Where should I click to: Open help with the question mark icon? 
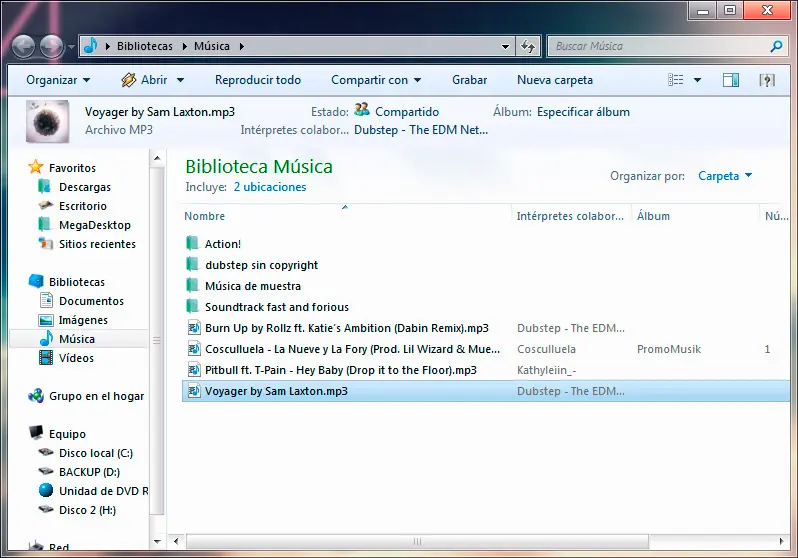[767, 80]
